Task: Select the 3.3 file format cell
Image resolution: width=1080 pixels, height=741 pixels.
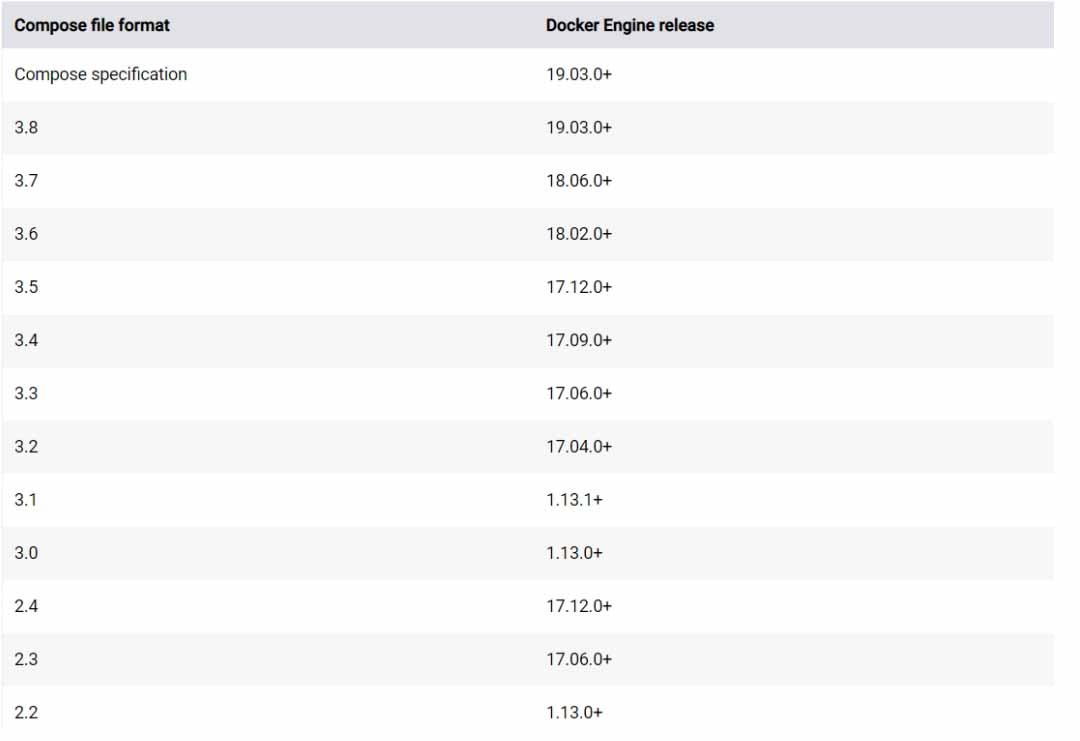Action: (27, 393)
